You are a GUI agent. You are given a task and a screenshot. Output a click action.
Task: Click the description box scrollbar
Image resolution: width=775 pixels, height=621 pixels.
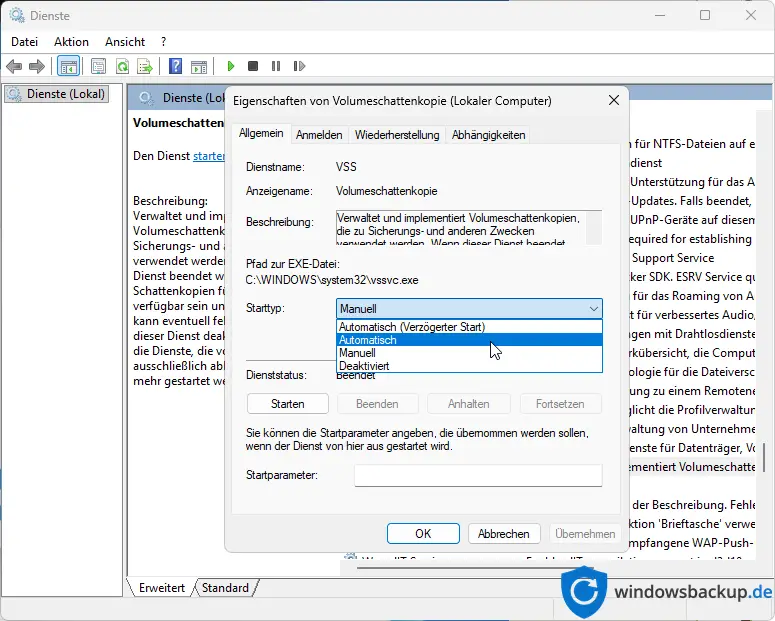(594, 227)
